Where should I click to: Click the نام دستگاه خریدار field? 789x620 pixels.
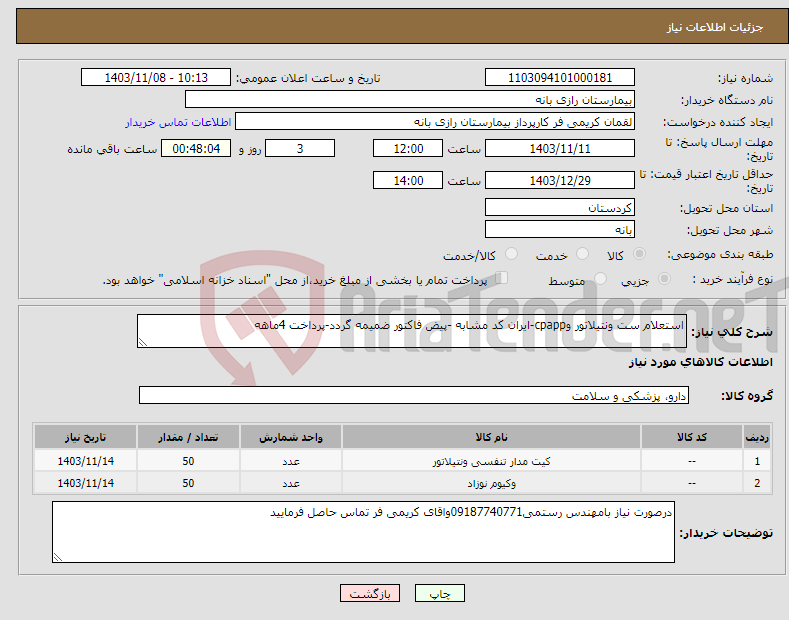pyautogui.click(x=410, y=99)
